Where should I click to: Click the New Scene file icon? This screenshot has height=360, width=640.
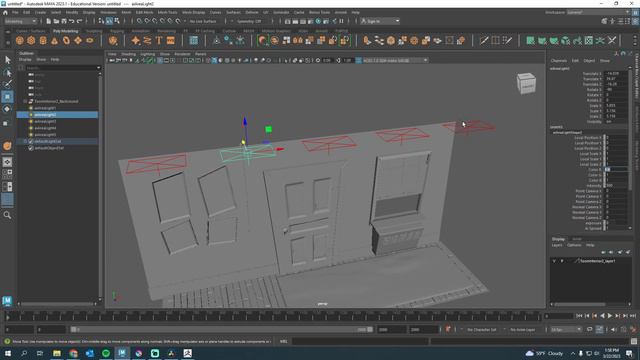point(49,21)
